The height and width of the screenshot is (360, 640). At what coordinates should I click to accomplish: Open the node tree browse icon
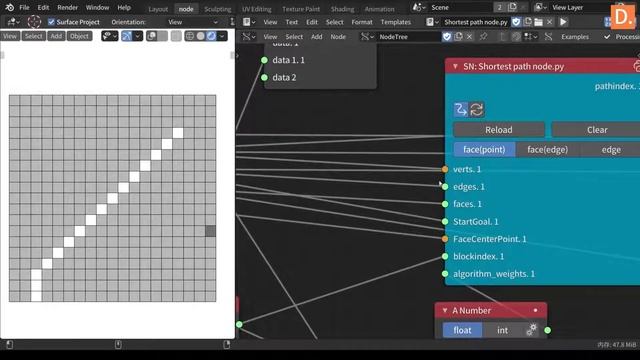click(x=367, y=37)
